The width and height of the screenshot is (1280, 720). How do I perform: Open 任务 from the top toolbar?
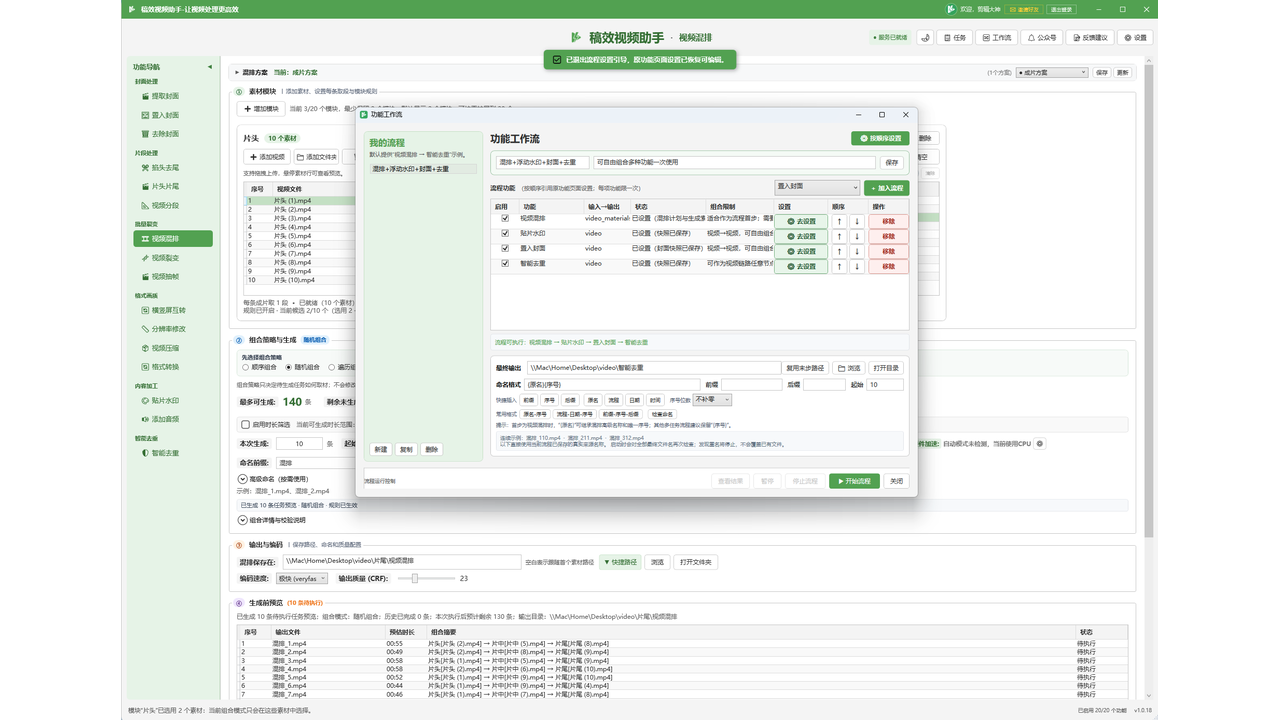955,37
